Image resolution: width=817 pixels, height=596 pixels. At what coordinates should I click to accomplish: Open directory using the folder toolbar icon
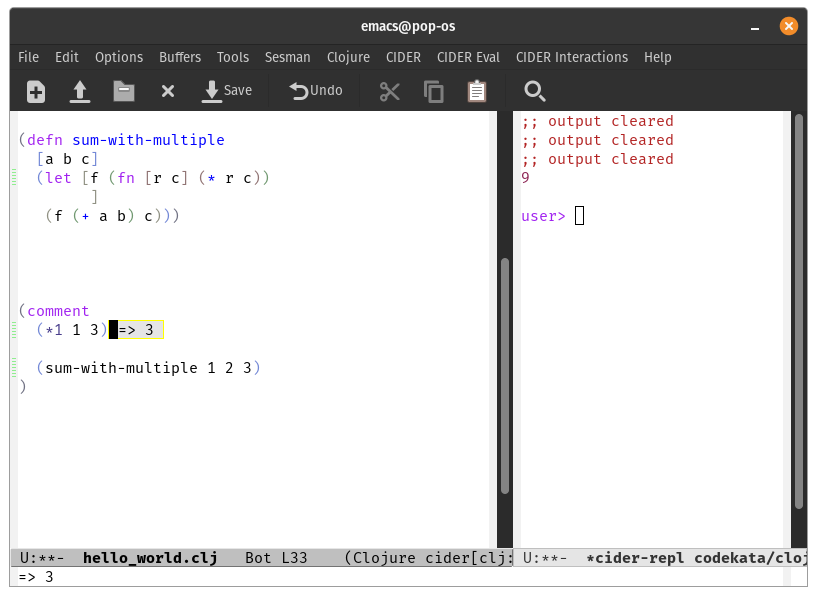(124, 92)
